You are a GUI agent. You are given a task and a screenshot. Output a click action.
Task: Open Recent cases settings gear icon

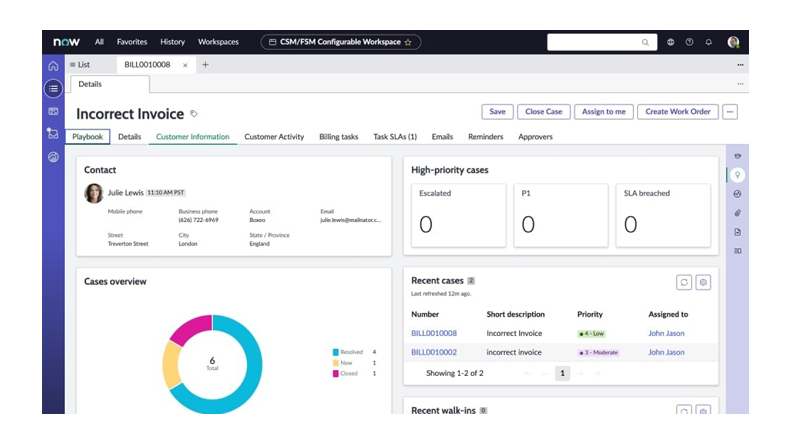(703, 283)
